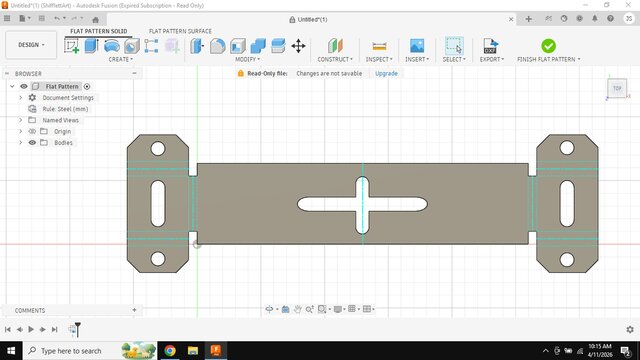Click the Undo arrow
This screenshot has width=640, height=360.
[57, 18]
